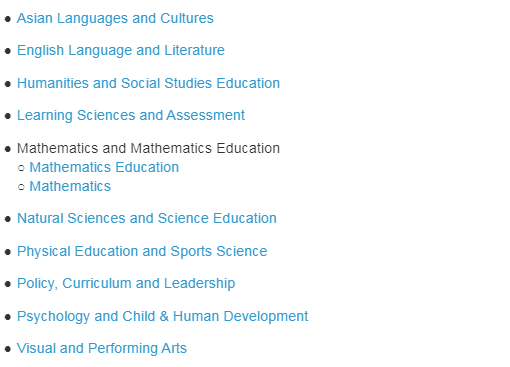The height and width of the screenshot is (367, 510).
Task: Visit Natural Sciences and Science Education
Action: pos(147,218)
